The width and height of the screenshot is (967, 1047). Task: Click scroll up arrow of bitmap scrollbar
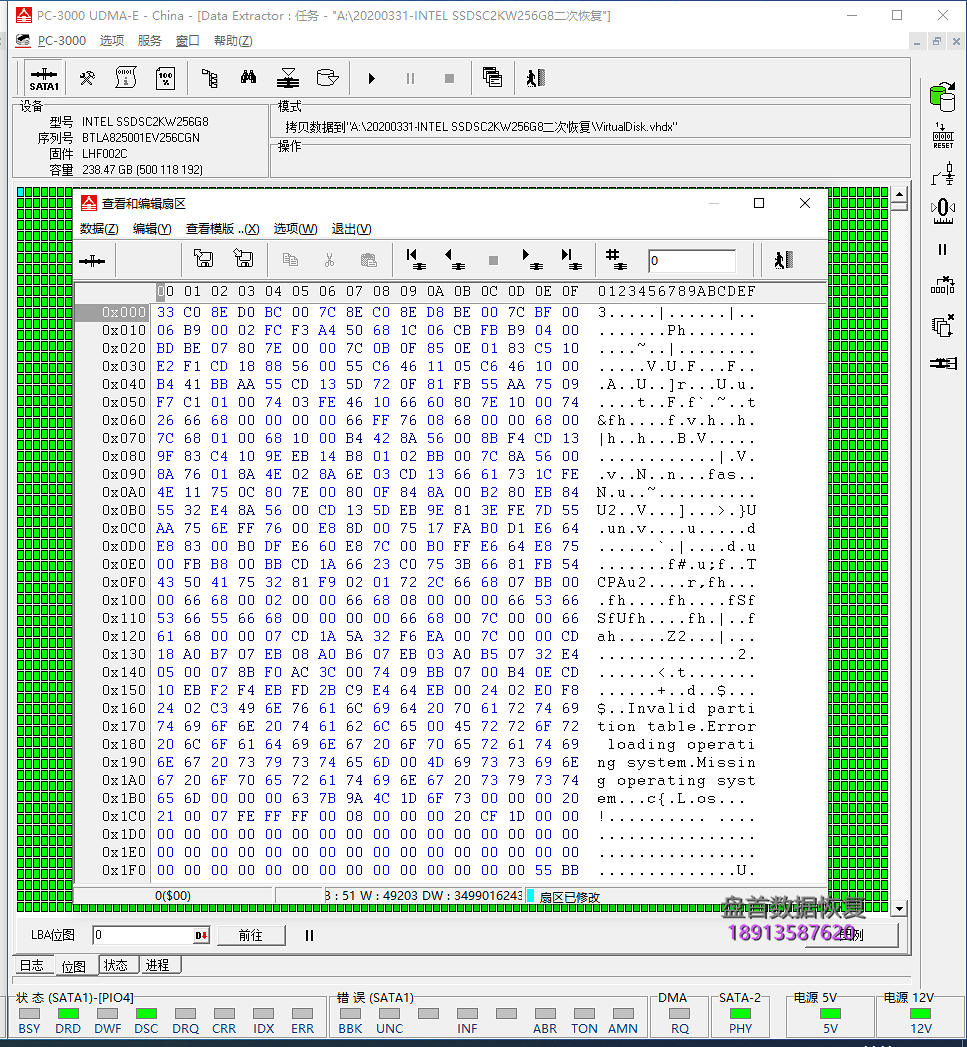(900, 195)
